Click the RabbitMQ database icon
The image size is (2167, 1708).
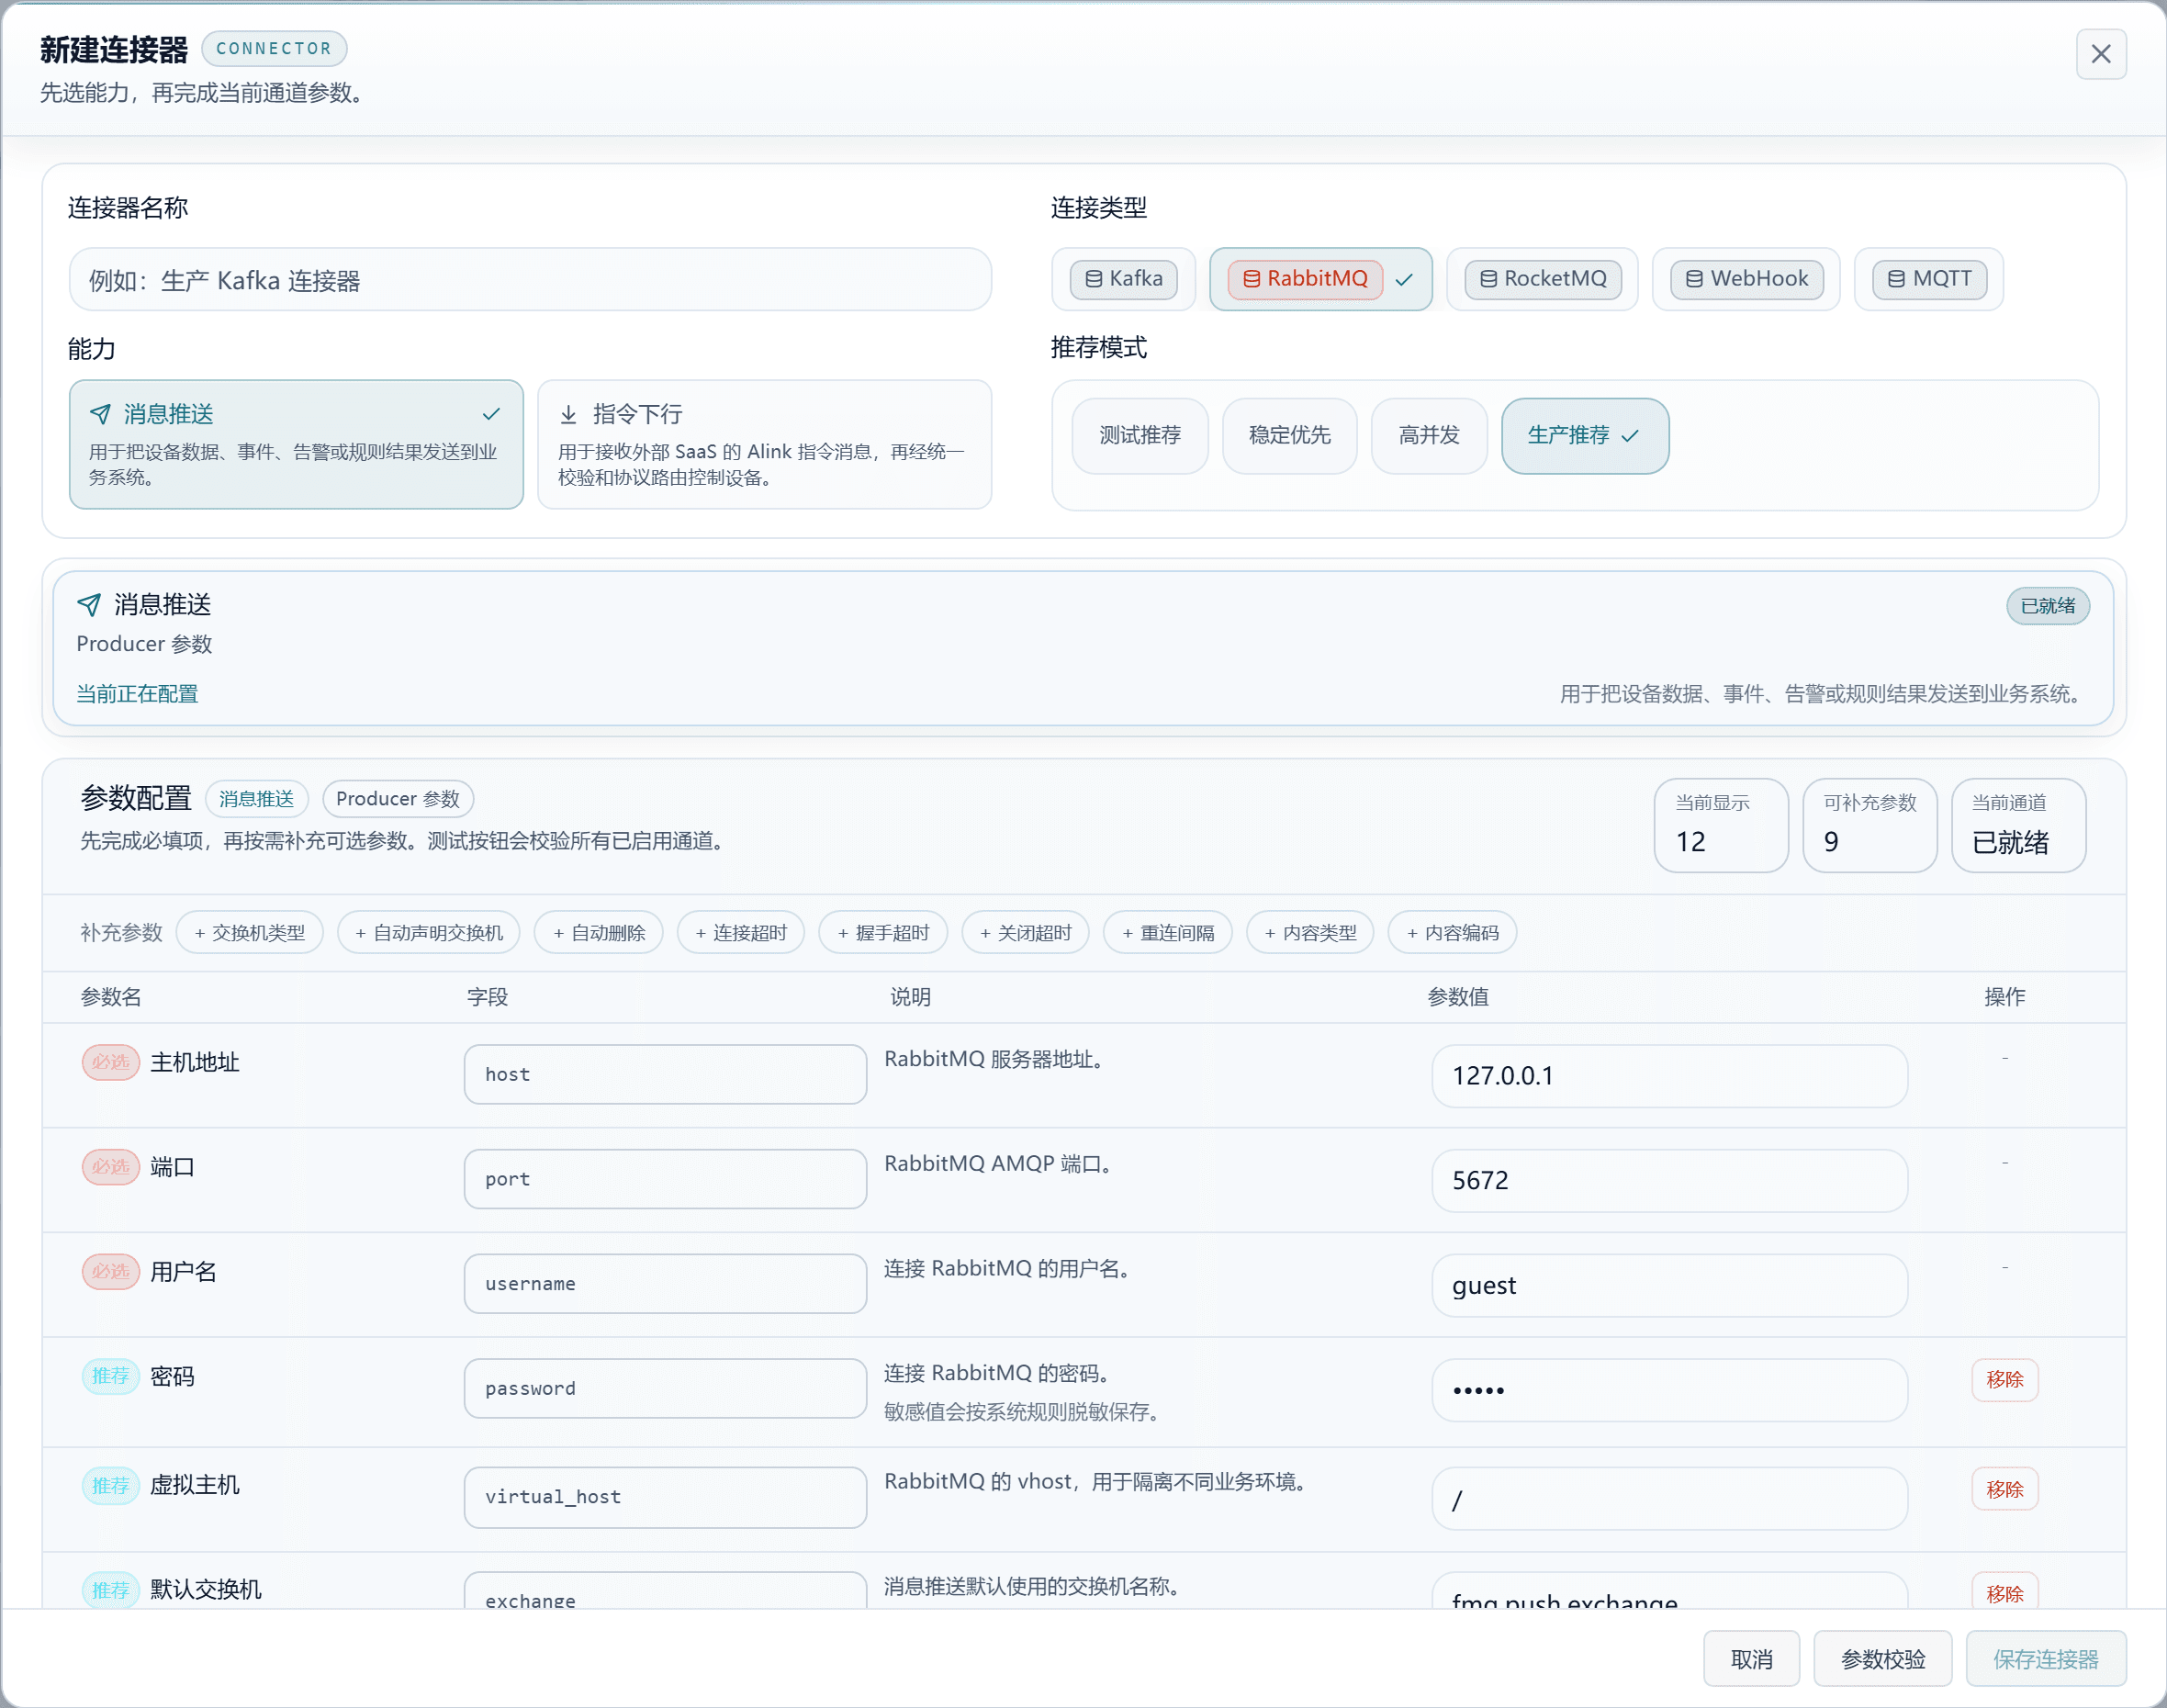coord(1251,279)
